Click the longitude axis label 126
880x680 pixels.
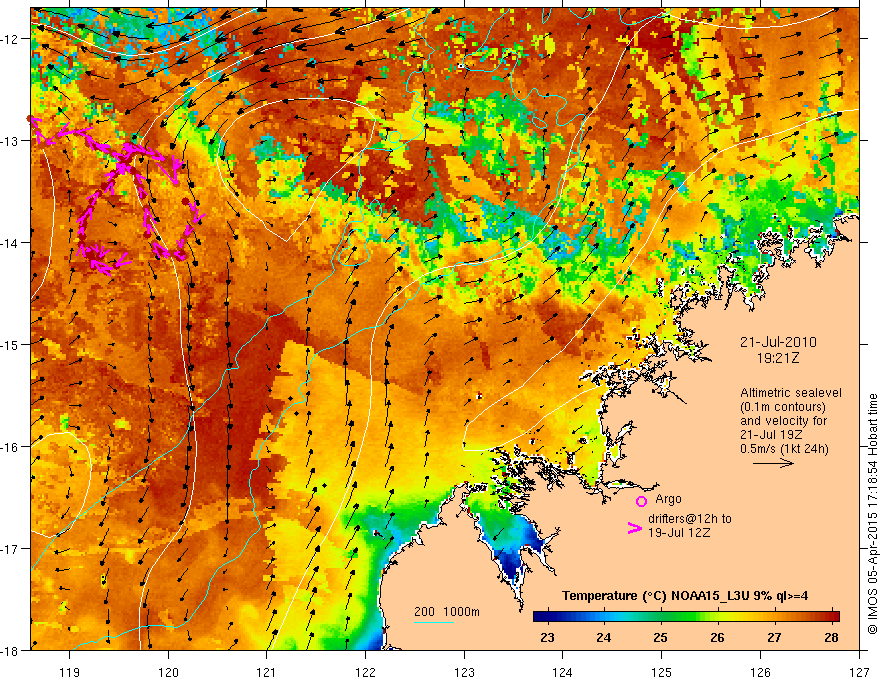click(x=760, y=672)
